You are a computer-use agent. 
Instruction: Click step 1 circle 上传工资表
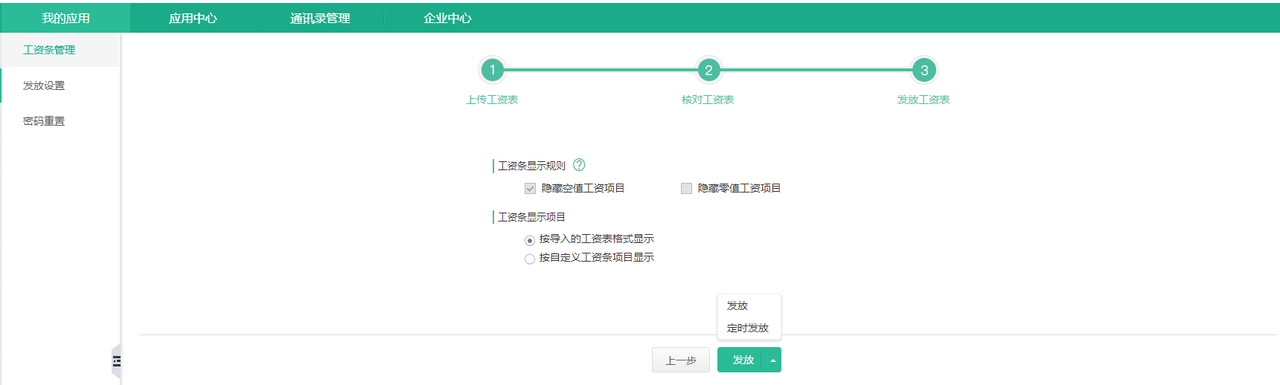pos(492,70)
